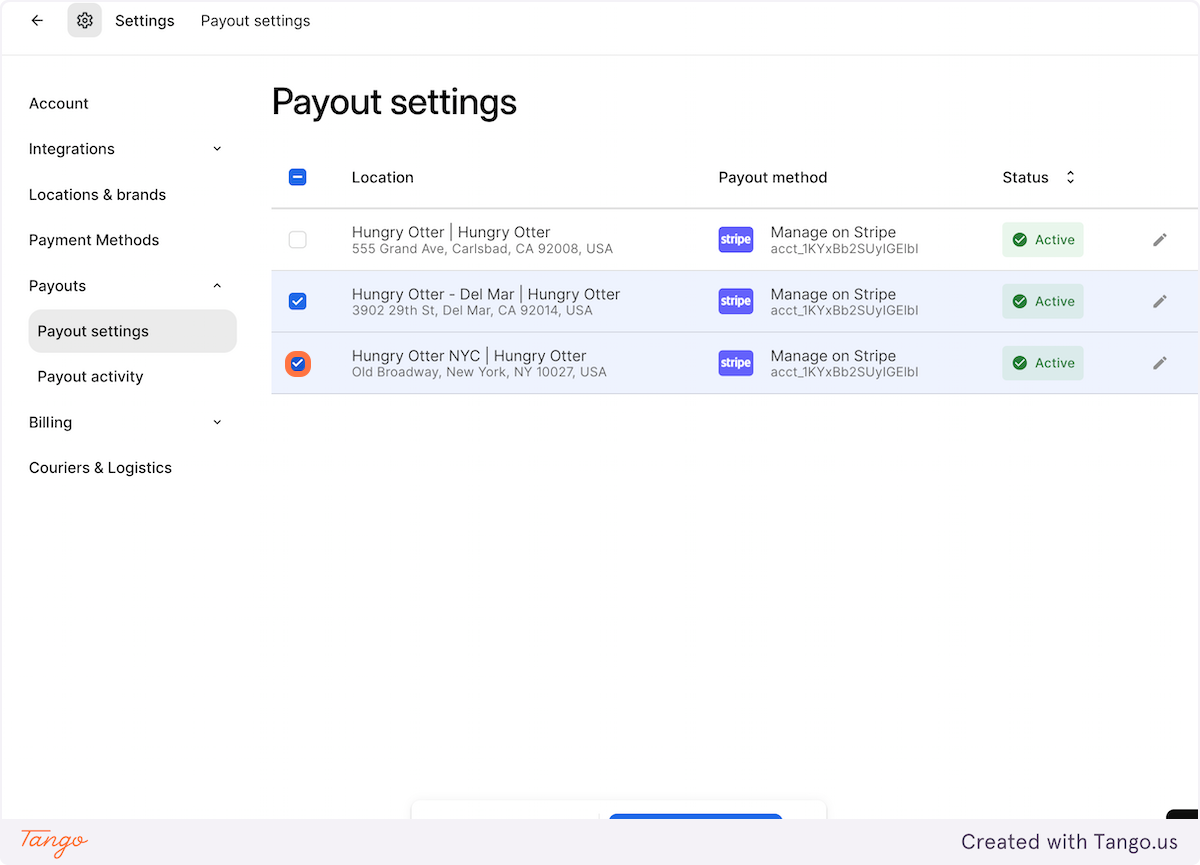Select Manage on Stripe for the NYC location
1200x865 pixels.
833,355
